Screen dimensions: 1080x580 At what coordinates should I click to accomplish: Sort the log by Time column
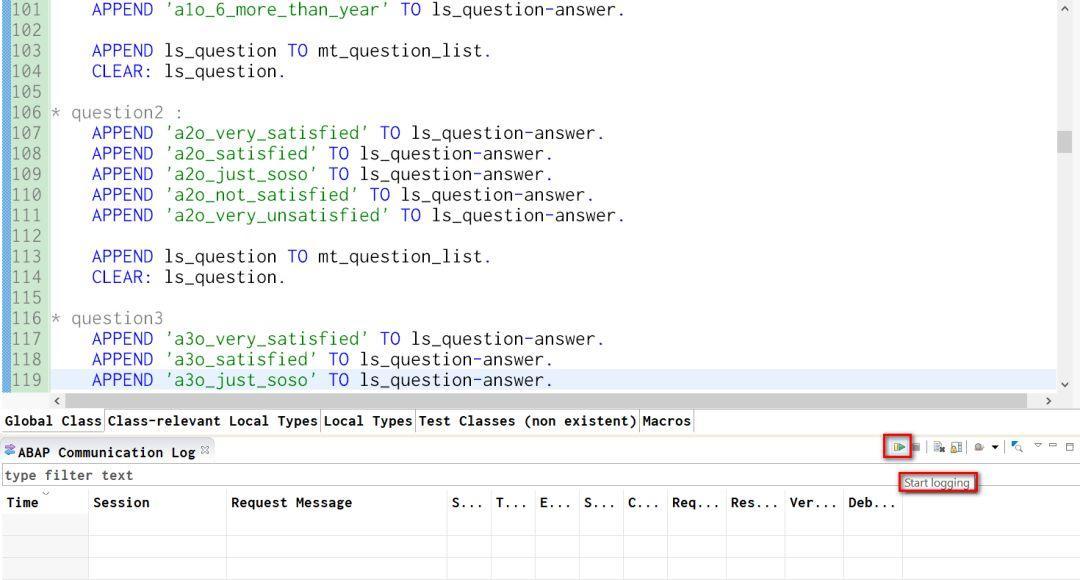click(x=45, y=502)
